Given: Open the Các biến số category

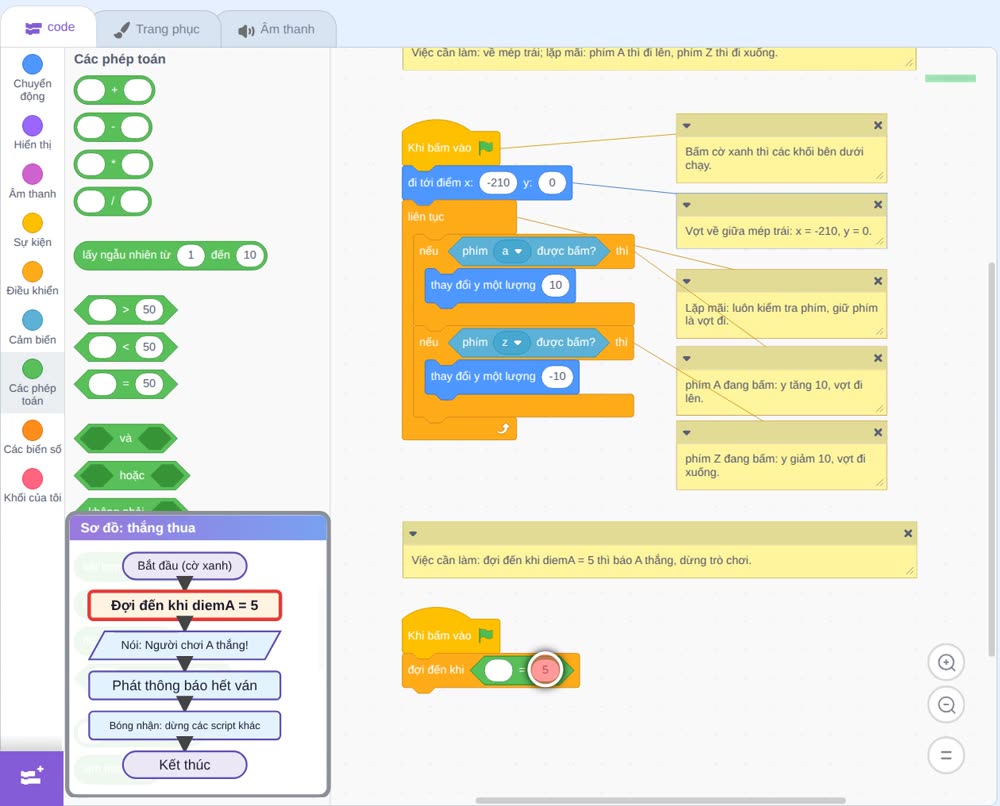Looking at the screenshot, I should point(32,437).
